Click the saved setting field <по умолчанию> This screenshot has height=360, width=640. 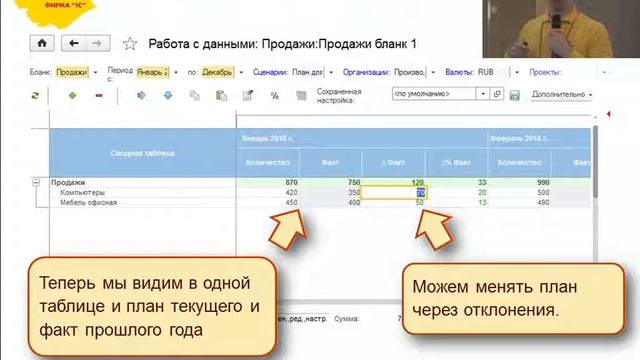(x=434, y=94)
